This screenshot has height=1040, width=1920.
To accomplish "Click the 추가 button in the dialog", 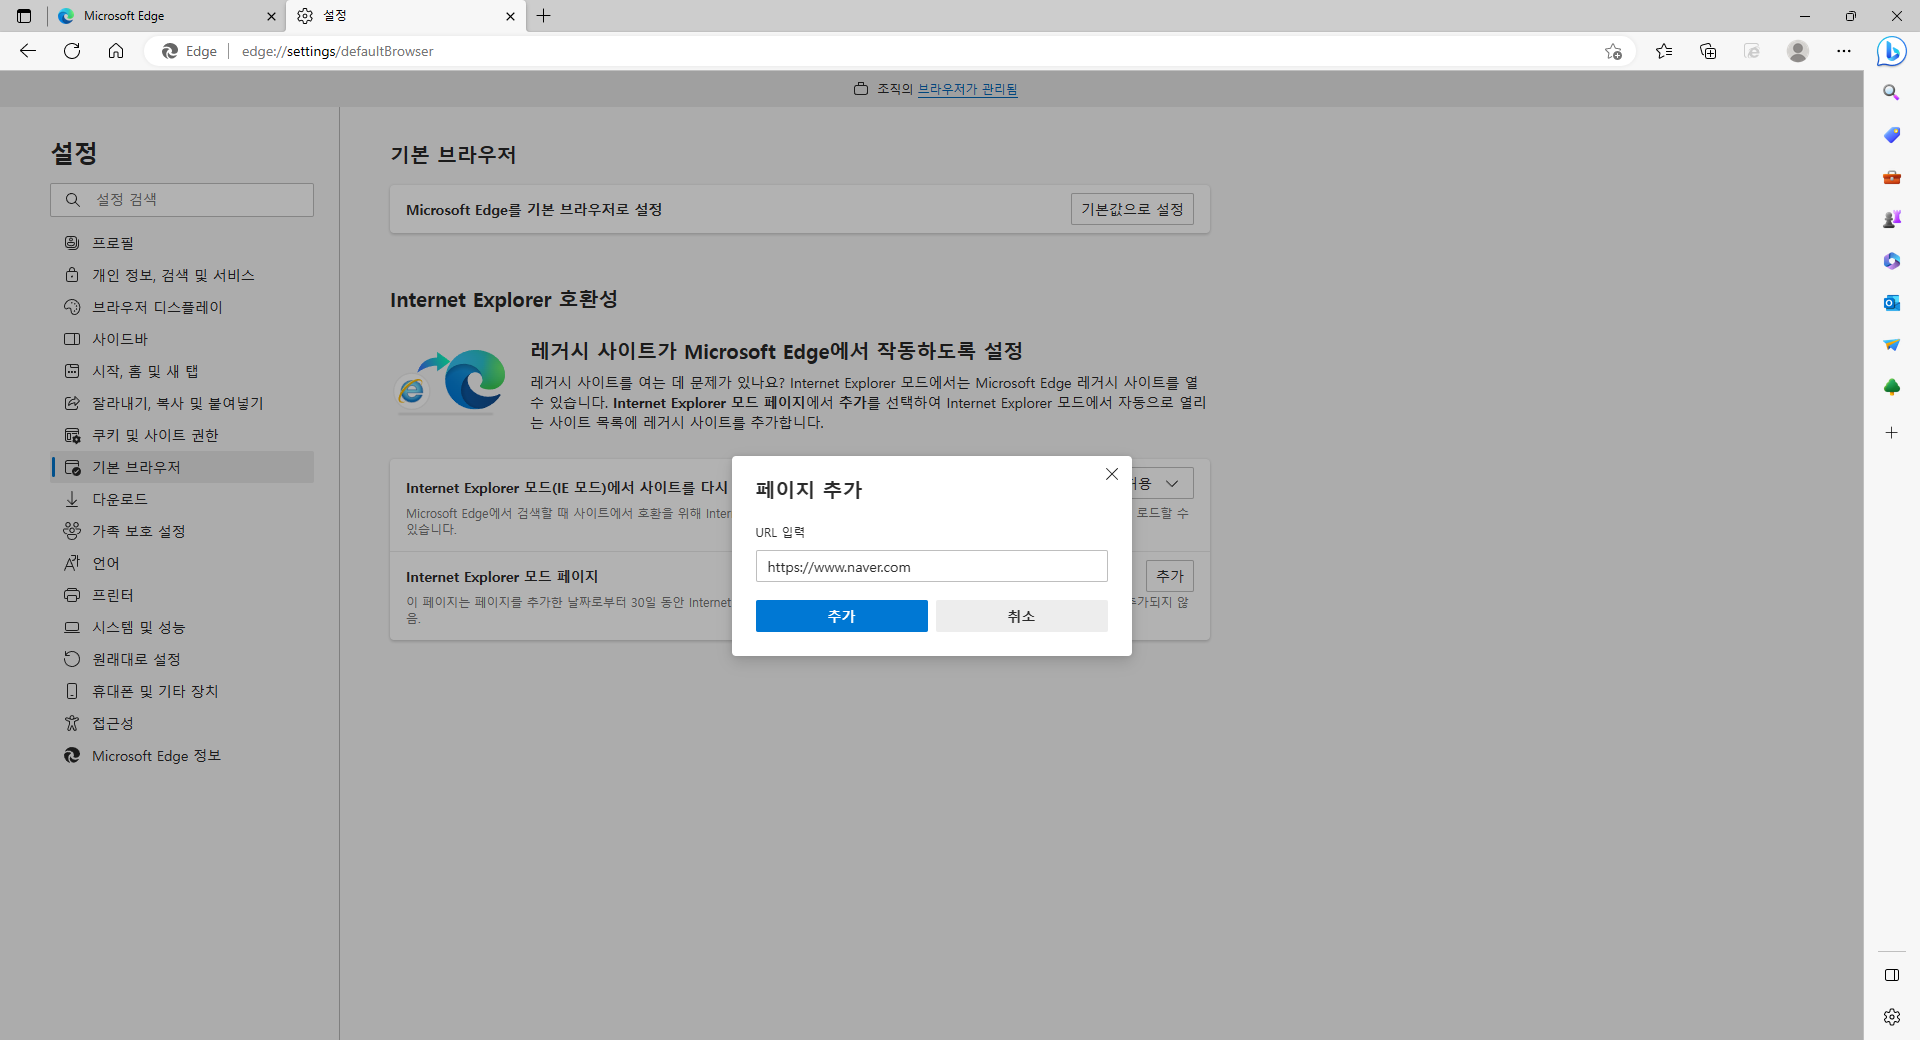I will tap(841, 616).
